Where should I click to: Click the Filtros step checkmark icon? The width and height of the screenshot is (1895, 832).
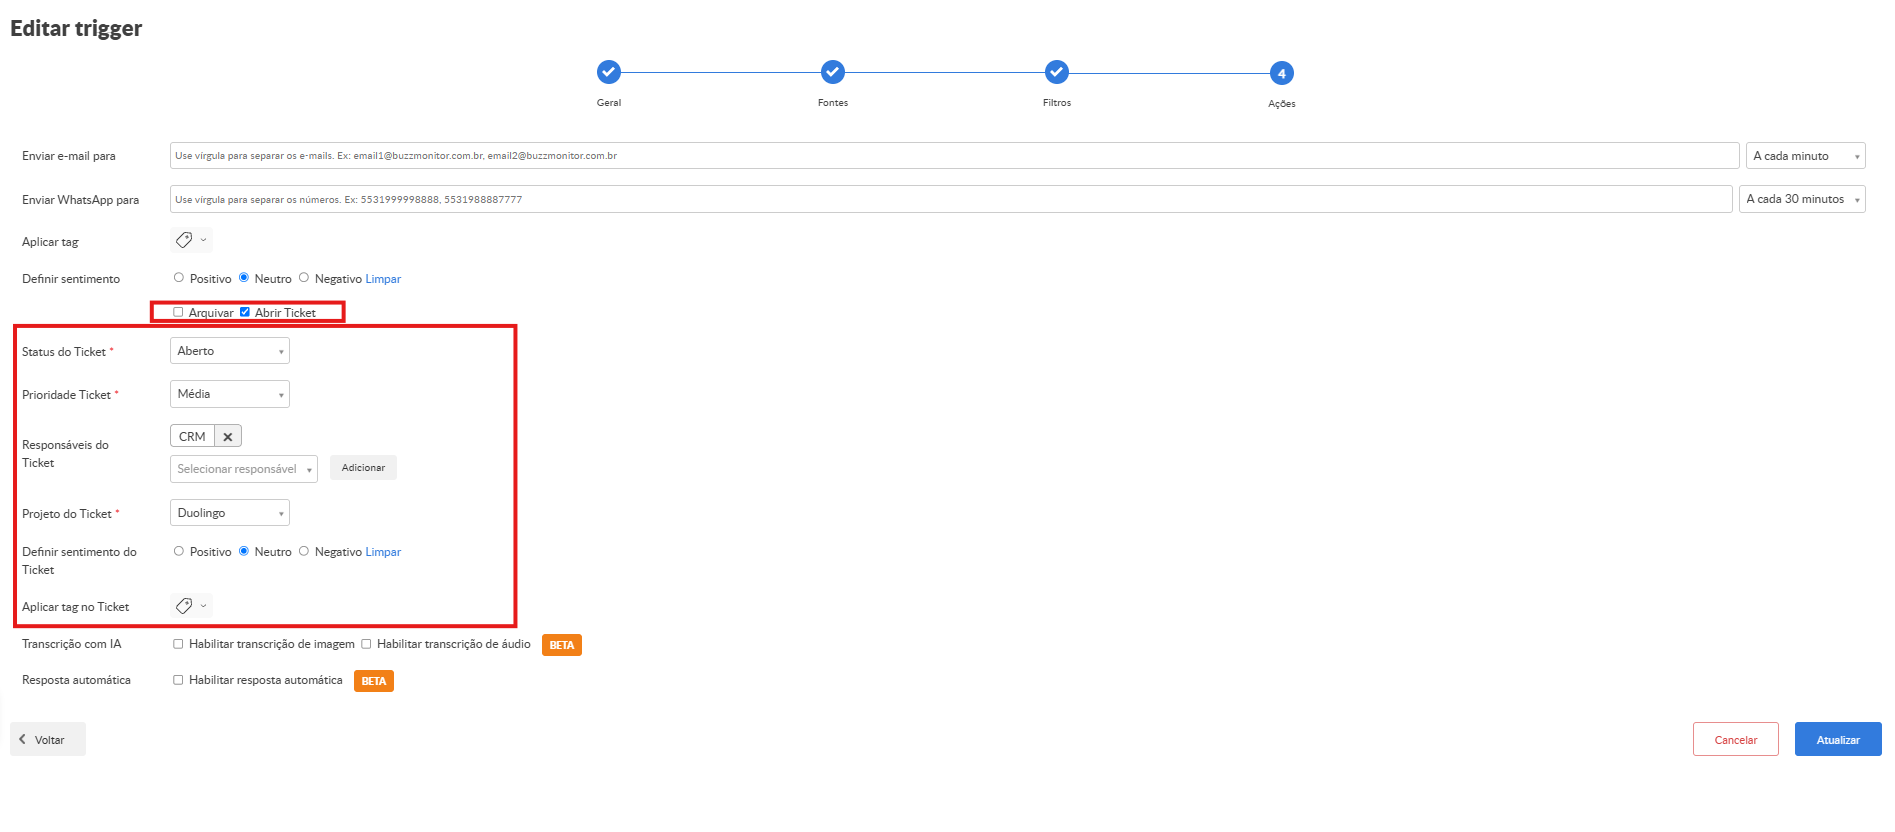pos(1057,72)
